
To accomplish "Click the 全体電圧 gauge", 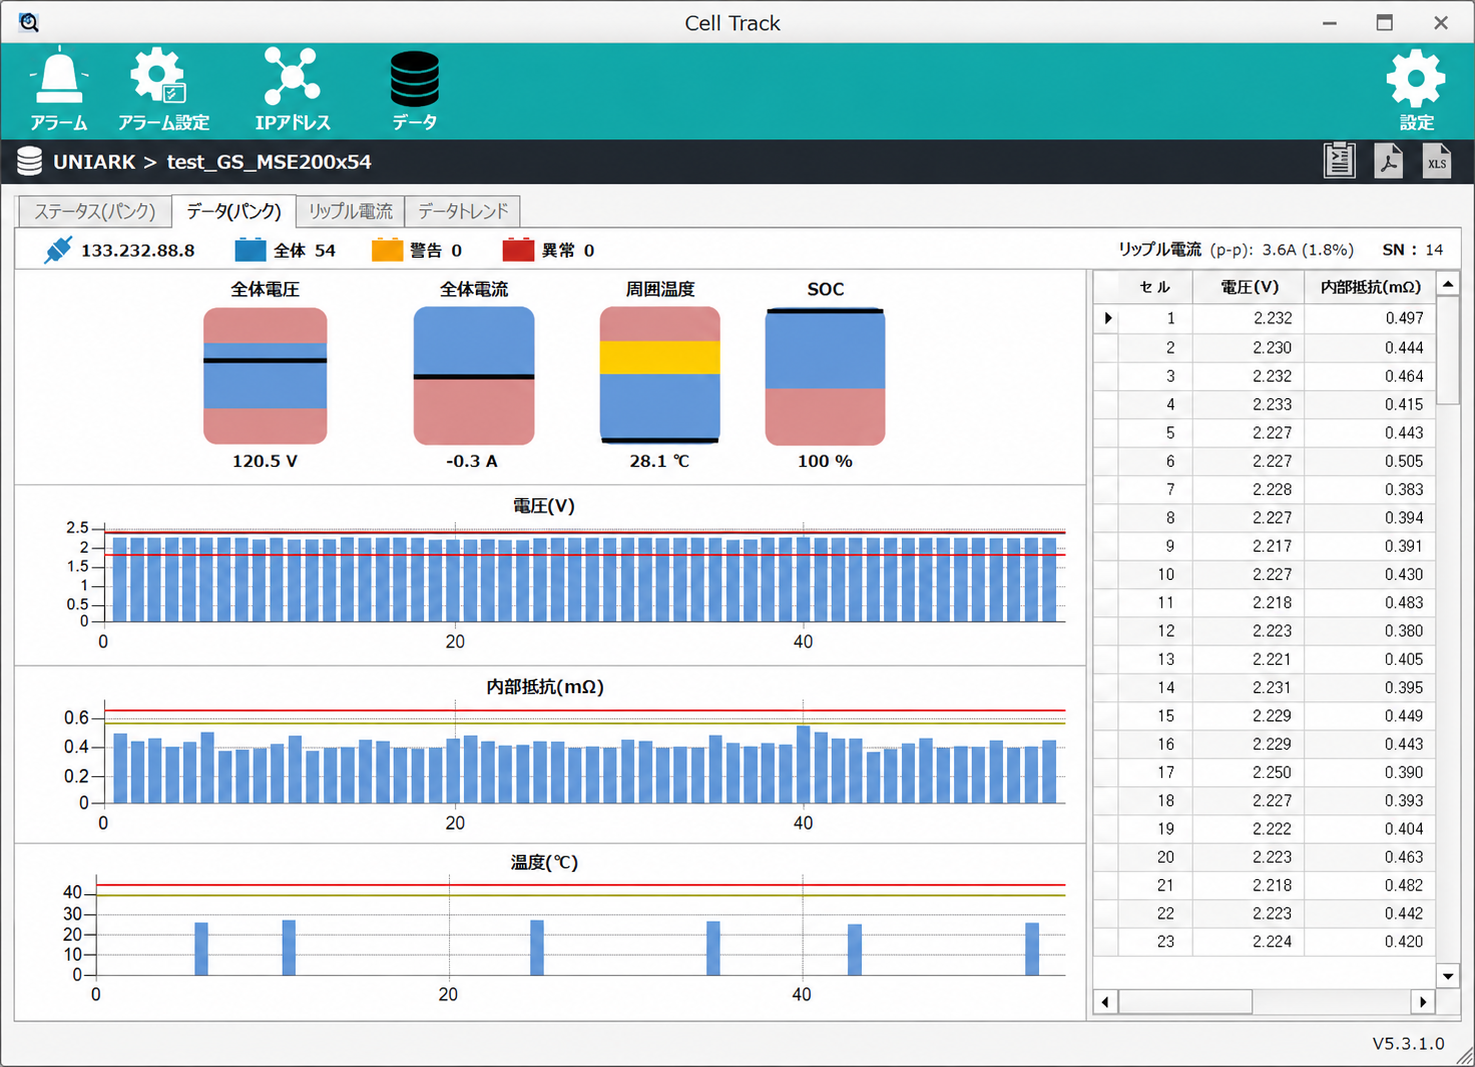I will tap(265, 376).
